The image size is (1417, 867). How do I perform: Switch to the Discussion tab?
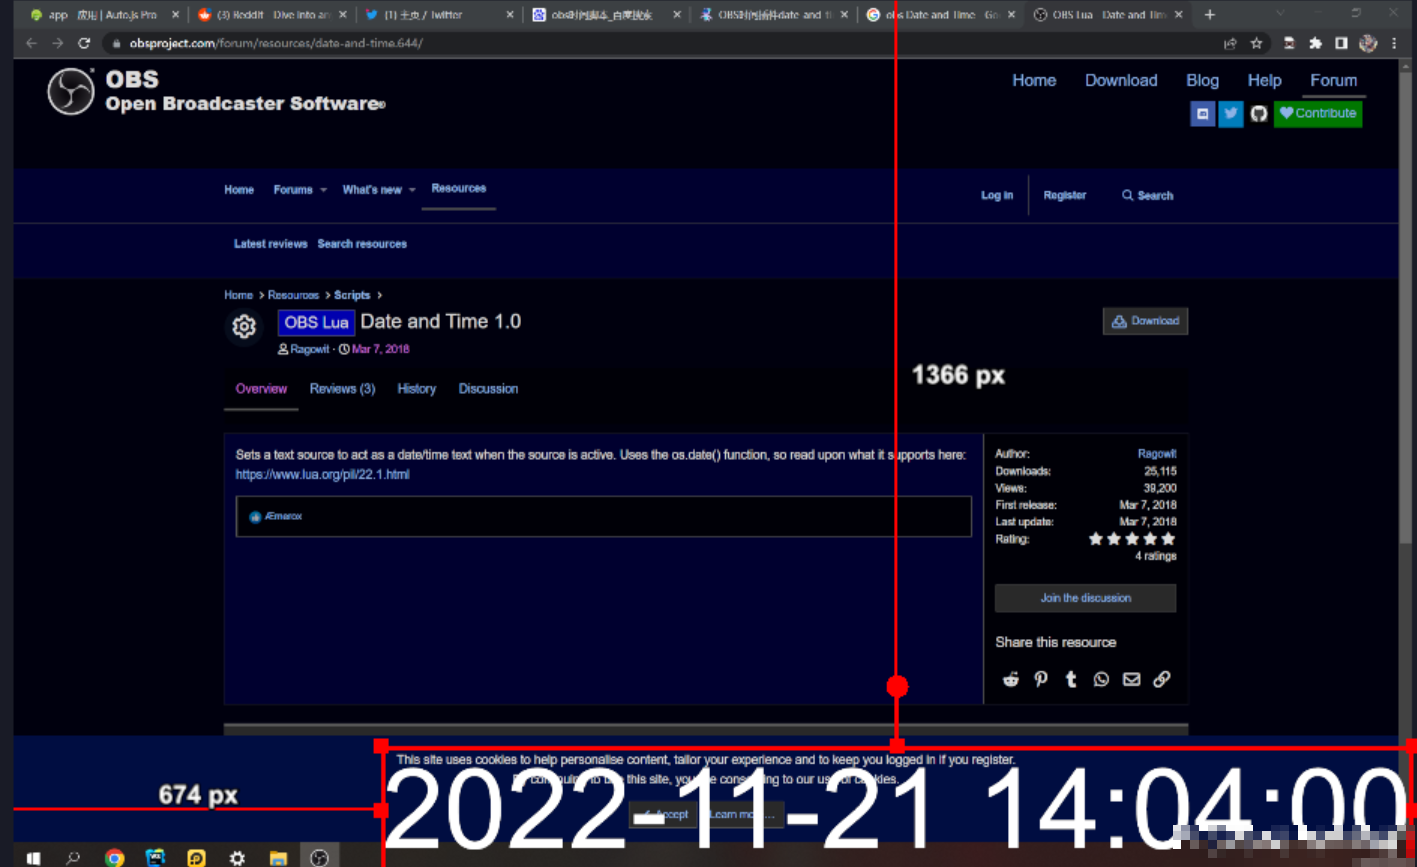(488, 389)
